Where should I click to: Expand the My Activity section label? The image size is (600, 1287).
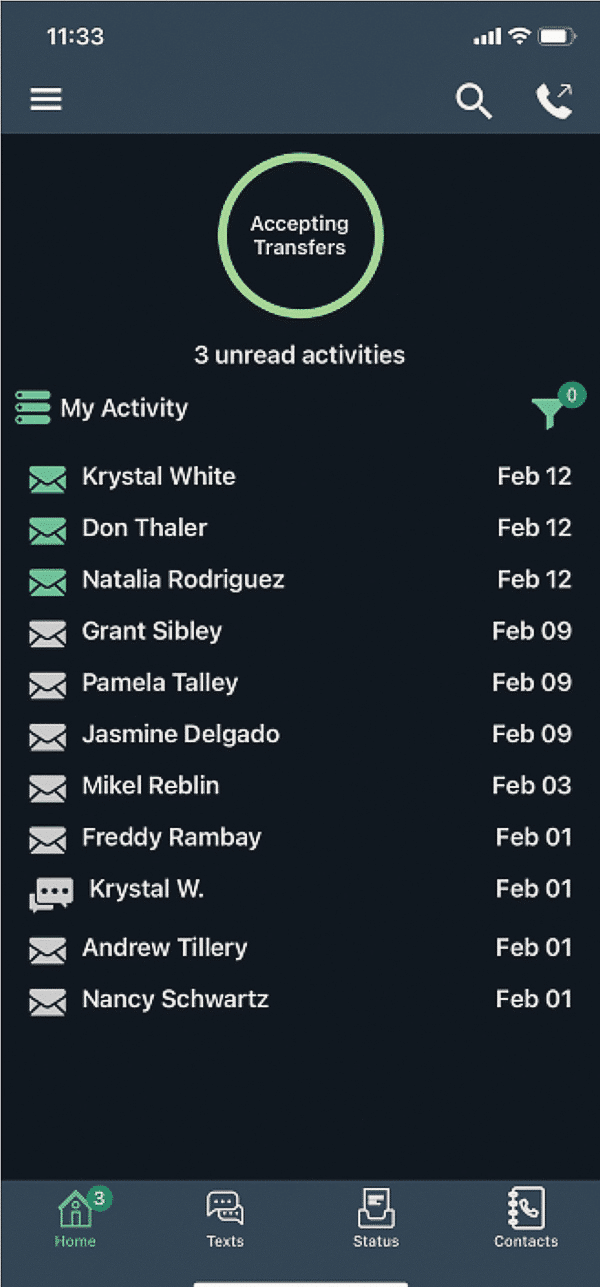coord(124,408)
